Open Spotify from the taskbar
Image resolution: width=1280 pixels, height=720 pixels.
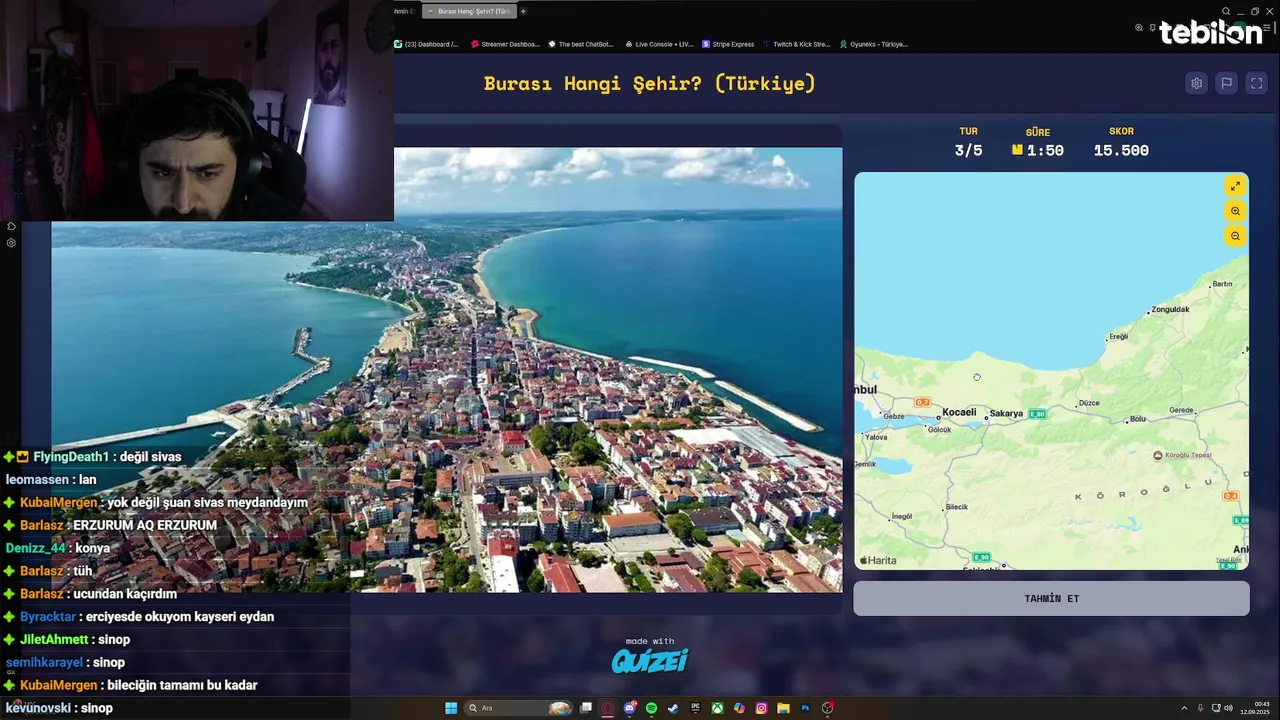tap(652, 708)
